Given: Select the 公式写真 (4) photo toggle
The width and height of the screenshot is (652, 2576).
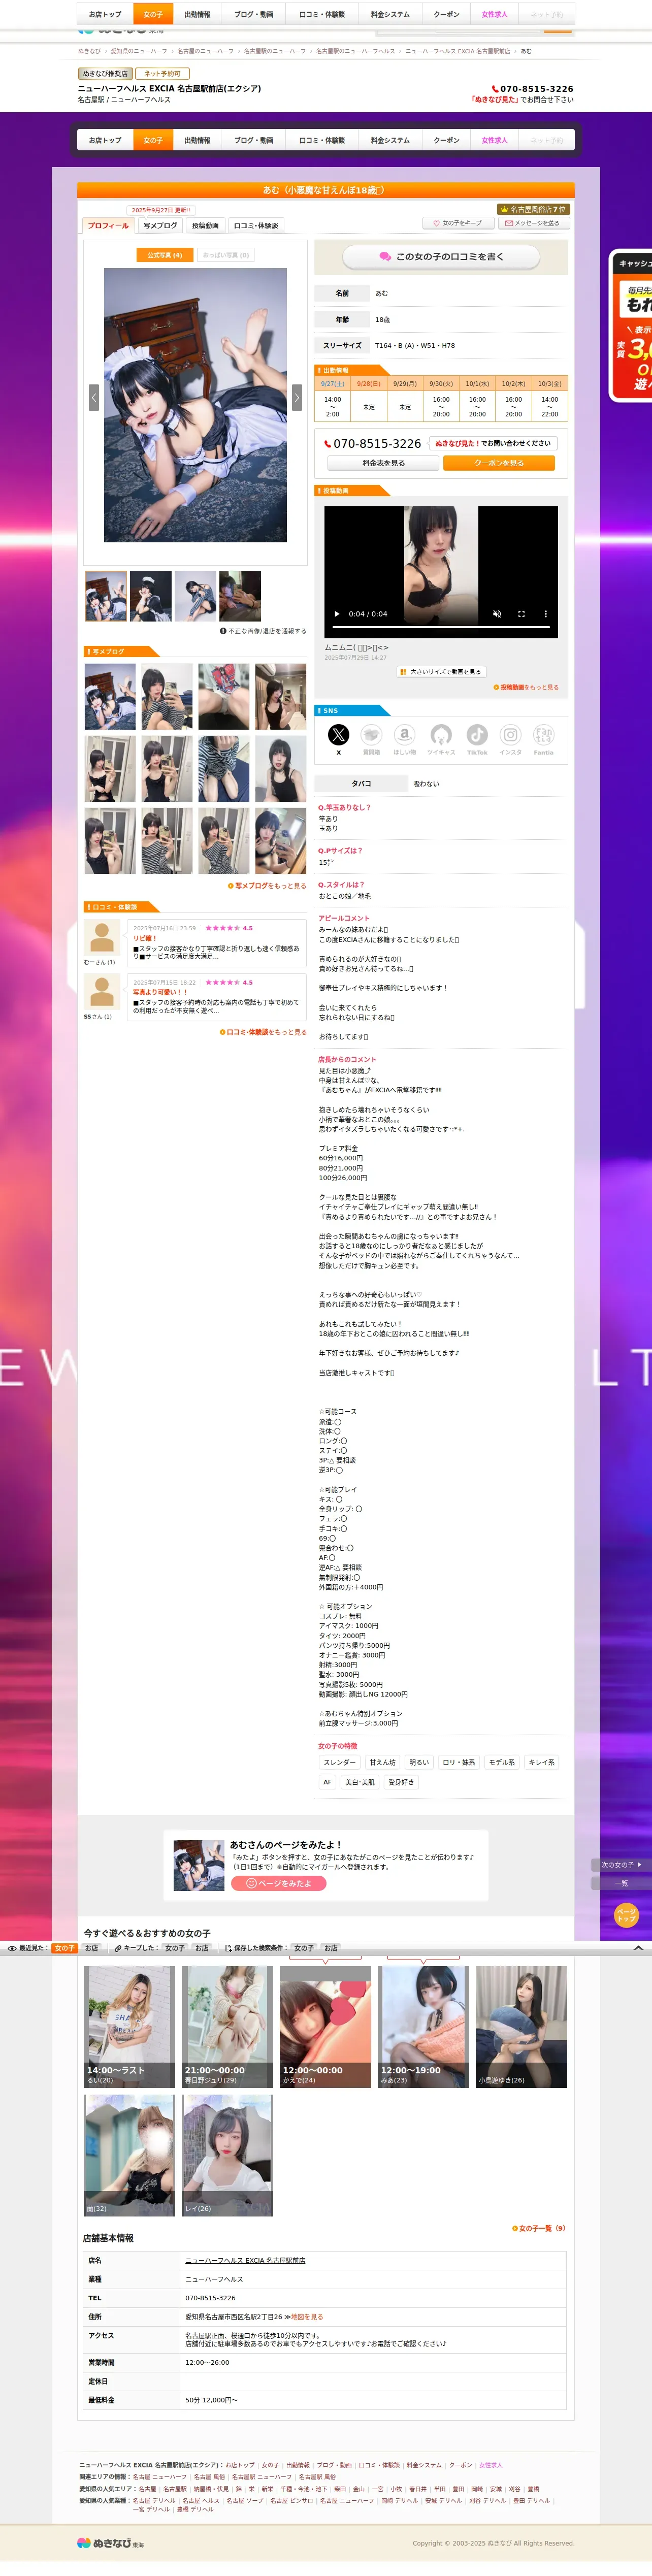Looking at the screenshot, I should pos(164,255).
